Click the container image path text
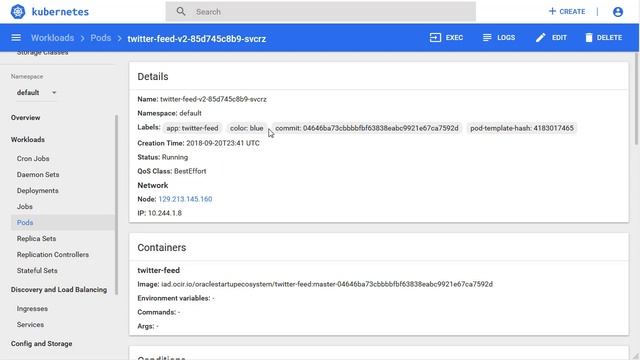 [327, 284]
